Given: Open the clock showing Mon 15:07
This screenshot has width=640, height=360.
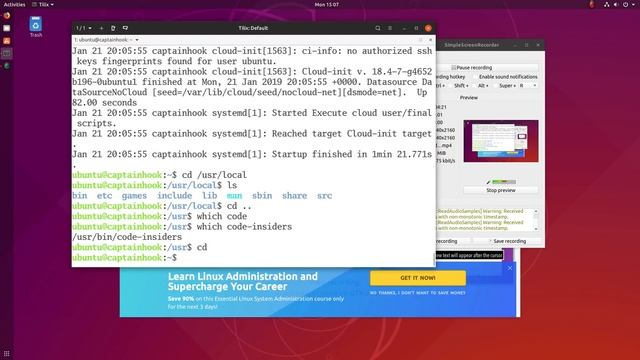Looking at the screenshot, I should click(327, 4).
